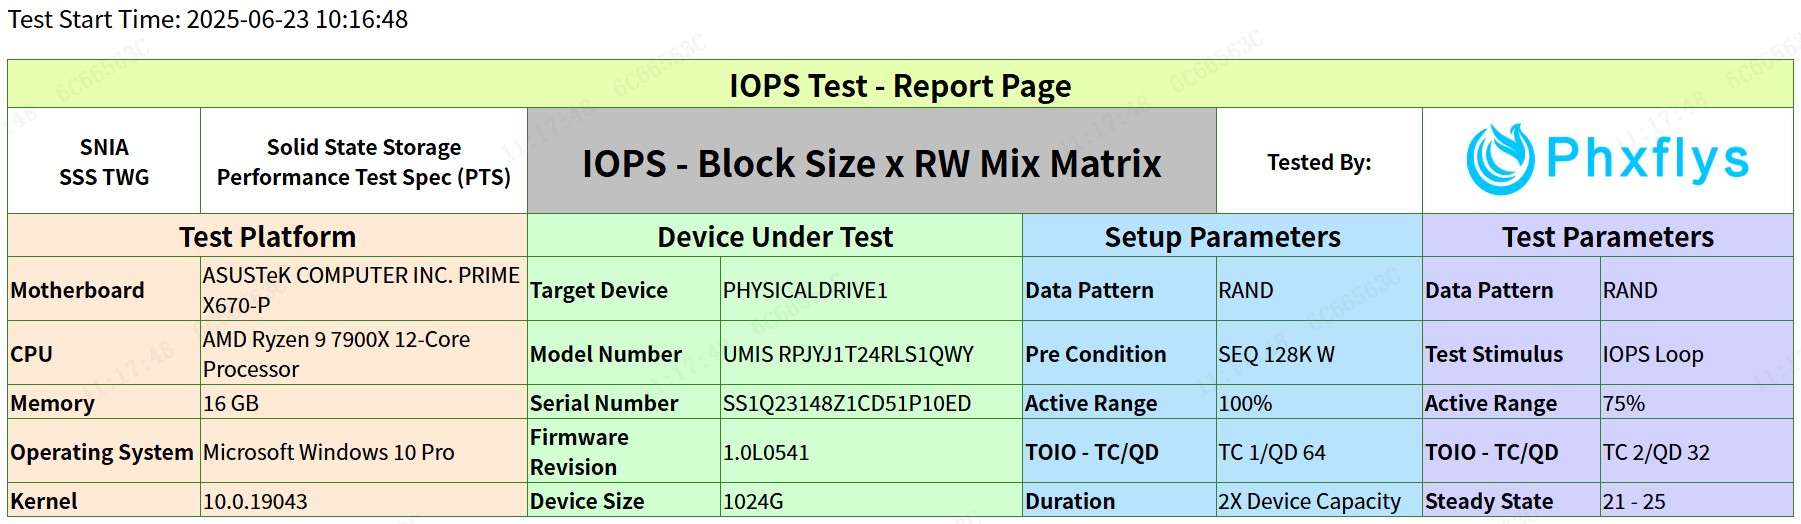Click the IOPS Loop test stimulus value
This screenshot has width=1801, height=524.
[x=1652, y=354]
